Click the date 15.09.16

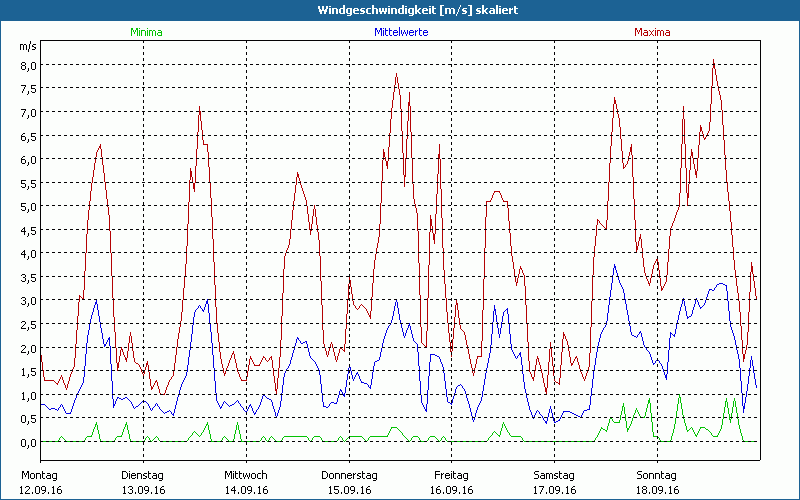click(x=349, y=490)
